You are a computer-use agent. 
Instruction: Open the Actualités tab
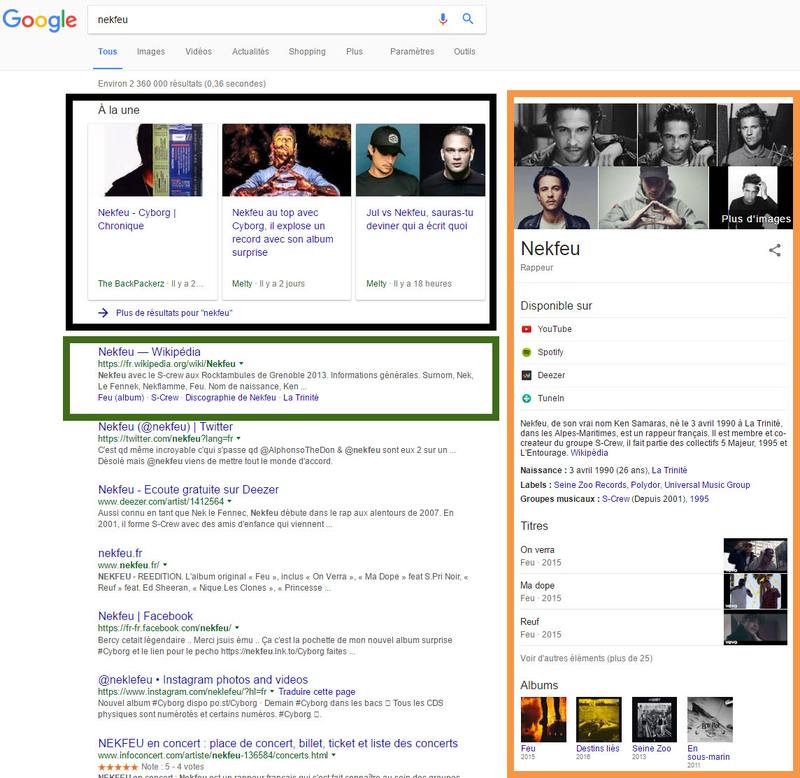[x=251, y=52]
